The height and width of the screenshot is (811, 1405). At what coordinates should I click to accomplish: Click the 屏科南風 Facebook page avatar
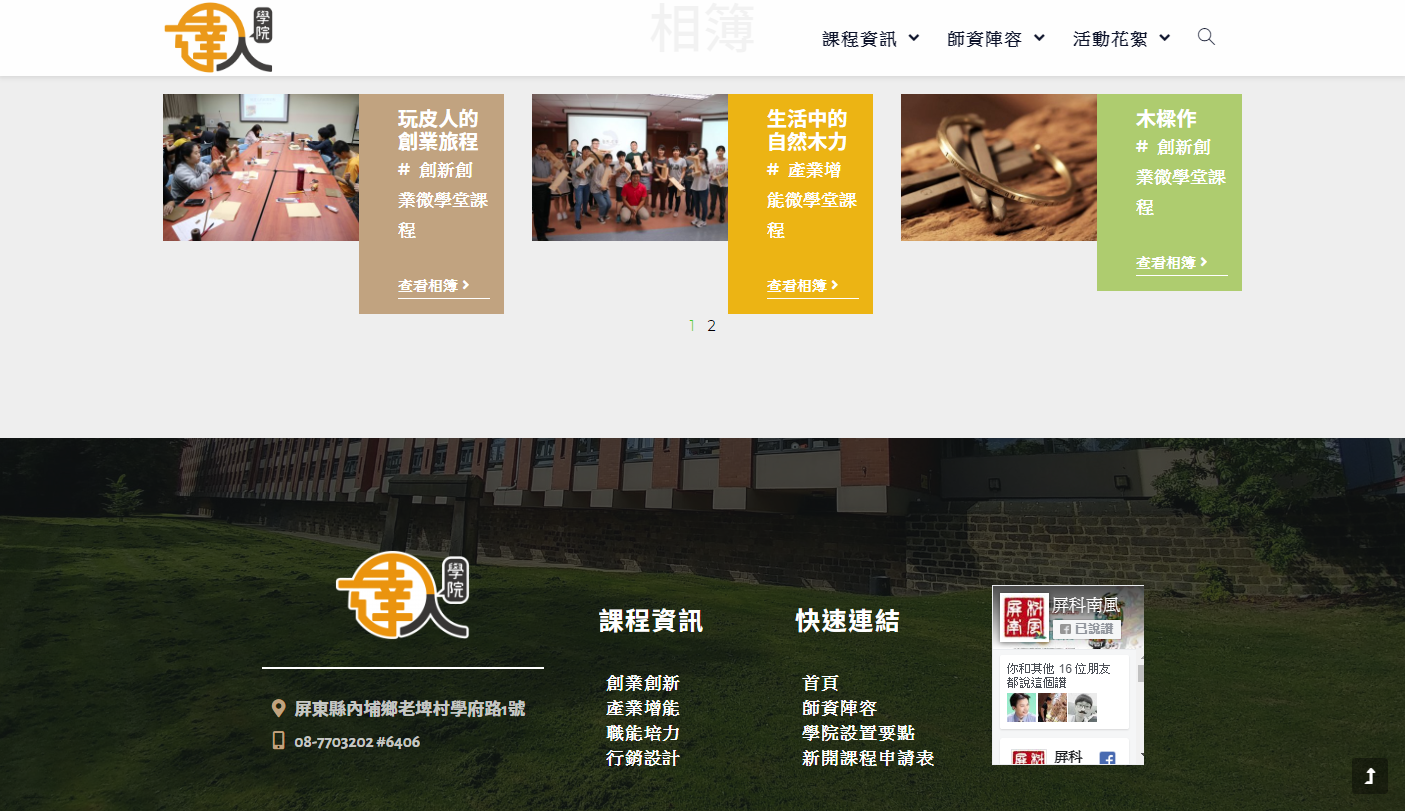(x=1024, y=618)
